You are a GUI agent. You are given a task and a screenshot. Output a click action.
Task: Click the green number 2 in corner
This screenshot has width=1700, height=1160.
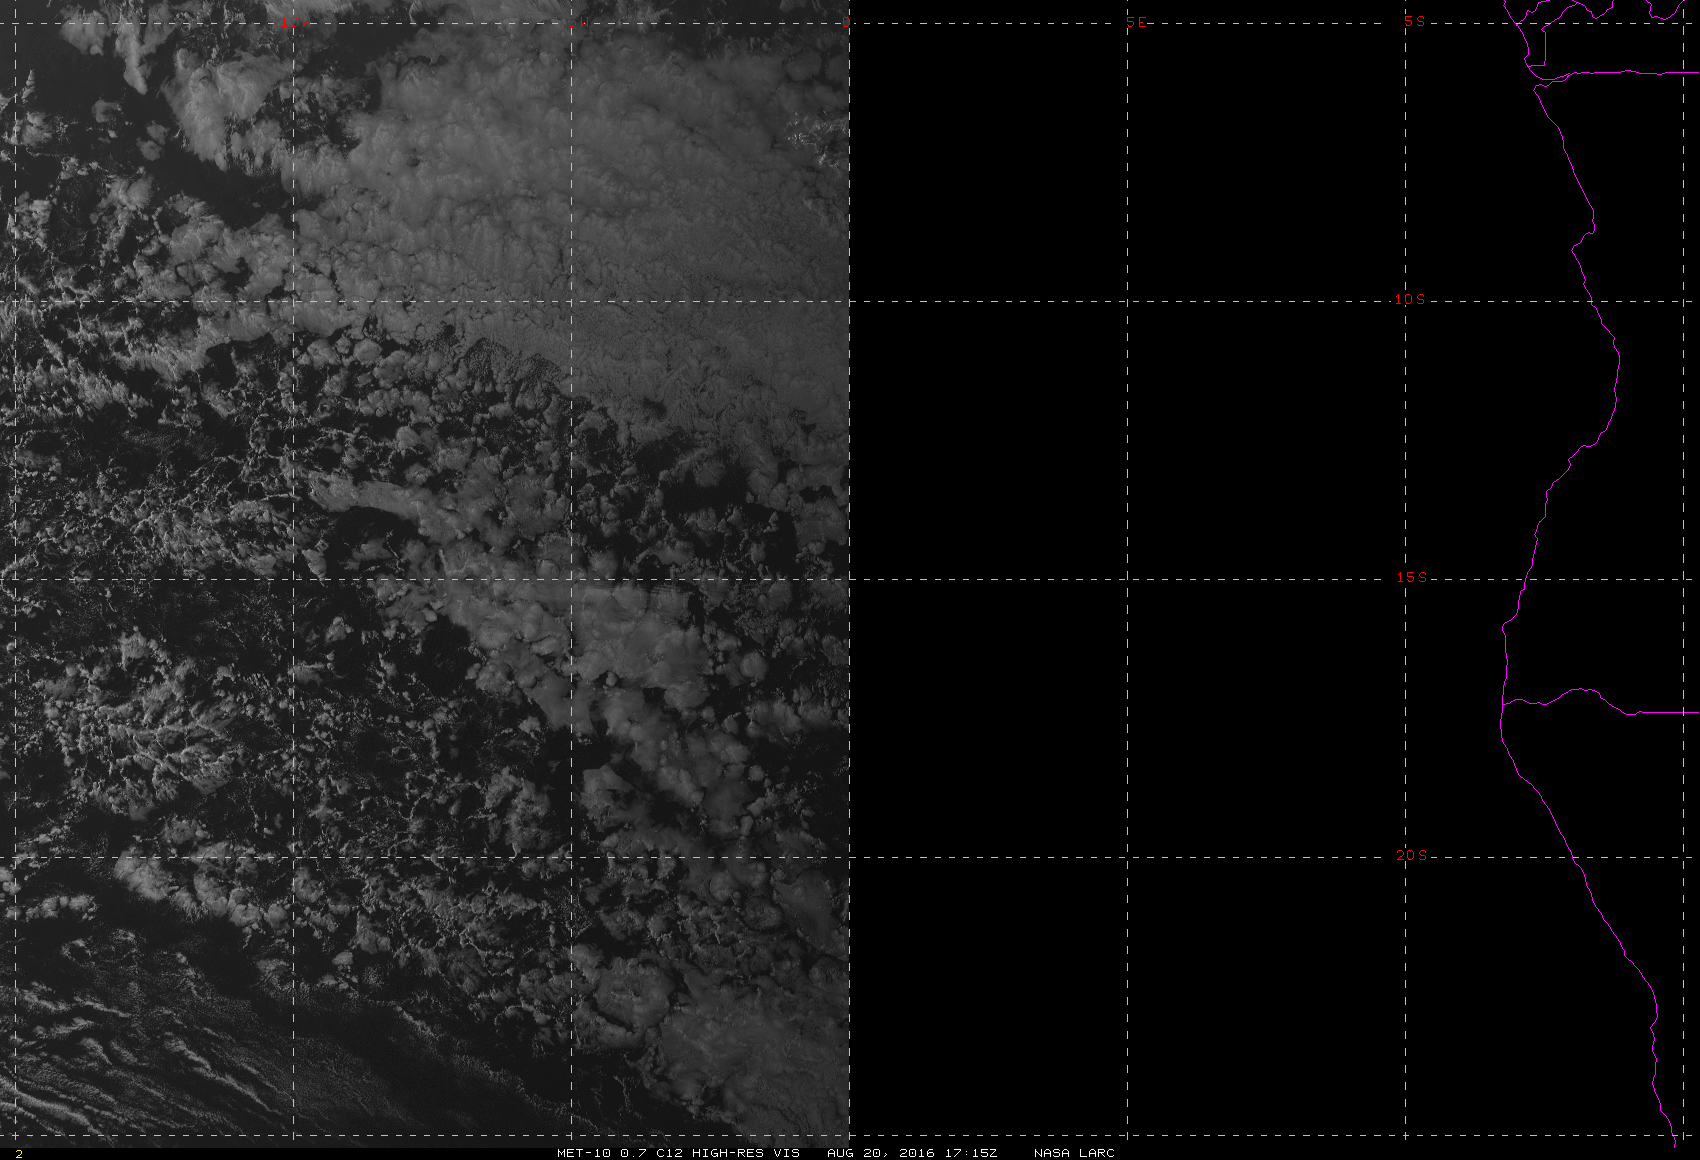pyautogui.click(x=18, y=1153)
